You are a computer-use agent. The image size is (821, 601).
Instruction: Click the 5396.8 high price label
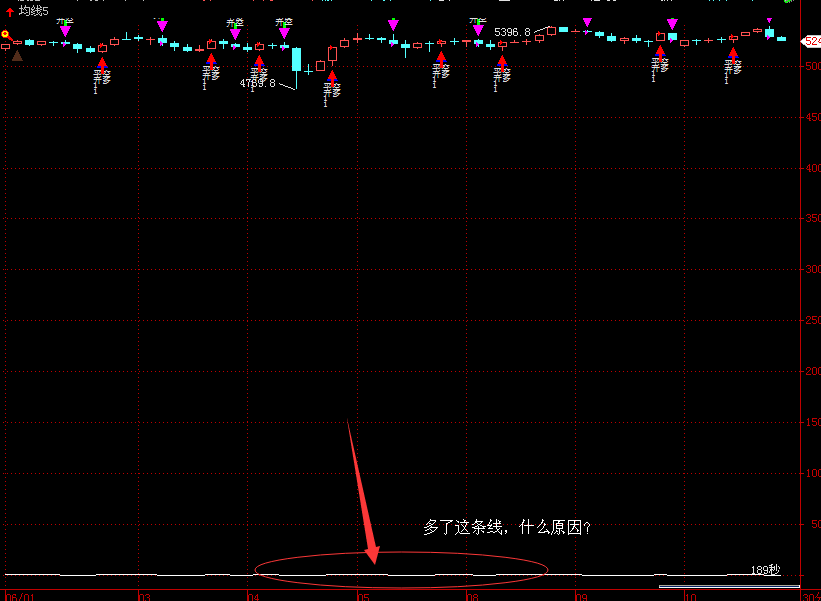coord(512,32)
